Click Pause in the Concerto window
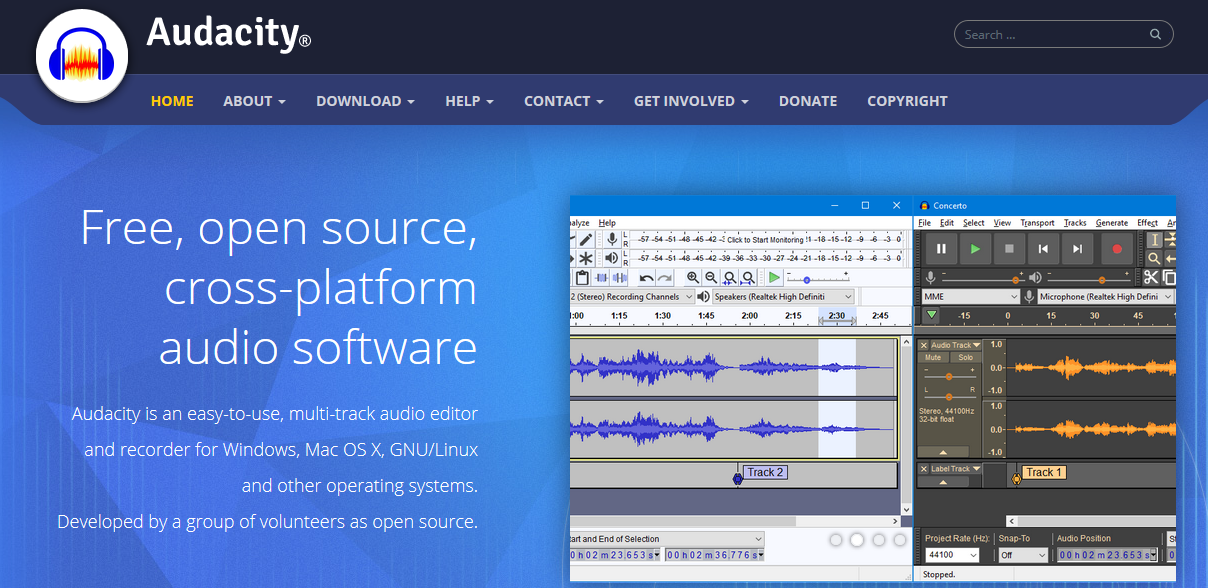 coord(941,249)
